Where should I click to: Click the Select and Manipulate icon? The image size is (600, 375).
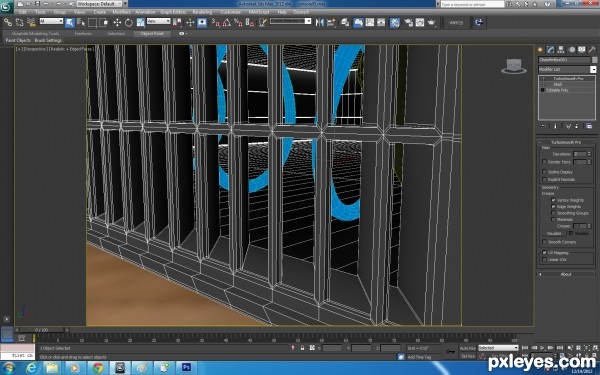point(190,23)
